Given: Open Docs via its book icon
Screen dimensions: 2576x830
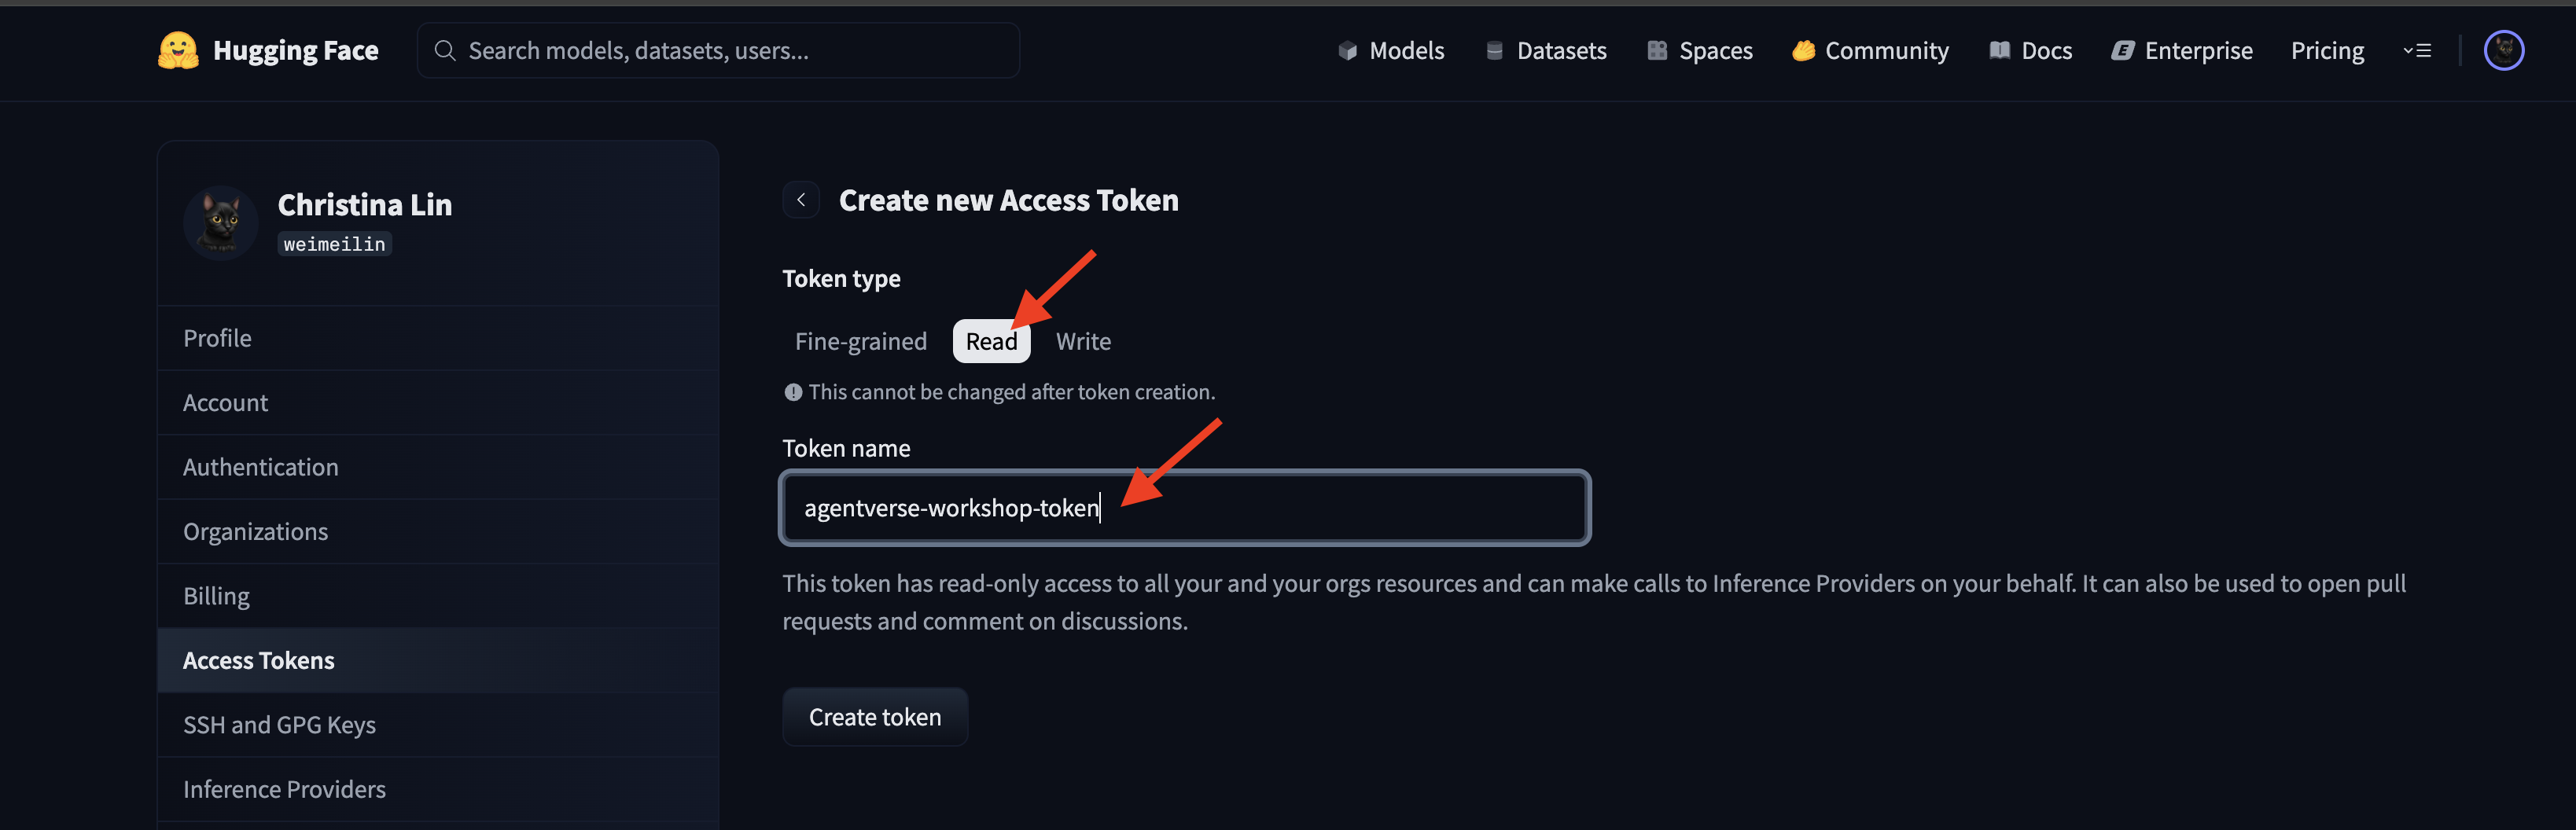Looking at the screenshot, I should (x=1999, y=51).
